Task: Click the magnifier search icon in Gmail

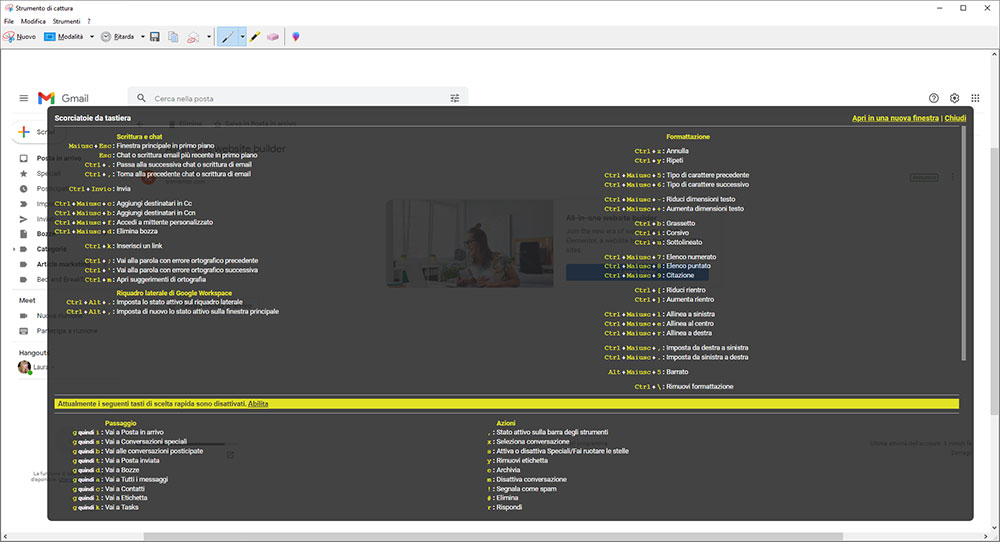Action: click(142, 98)
